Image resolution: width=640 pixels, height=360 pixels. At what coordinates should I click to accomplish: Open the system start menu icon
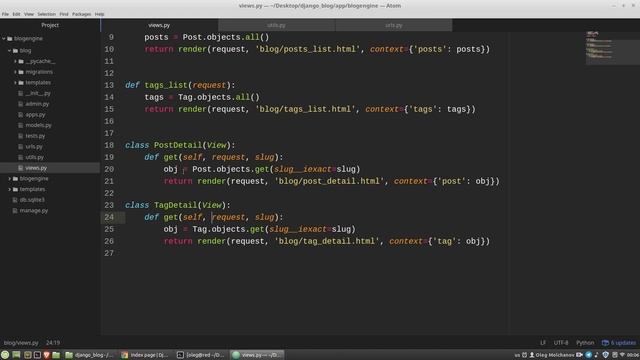(5, 355)
